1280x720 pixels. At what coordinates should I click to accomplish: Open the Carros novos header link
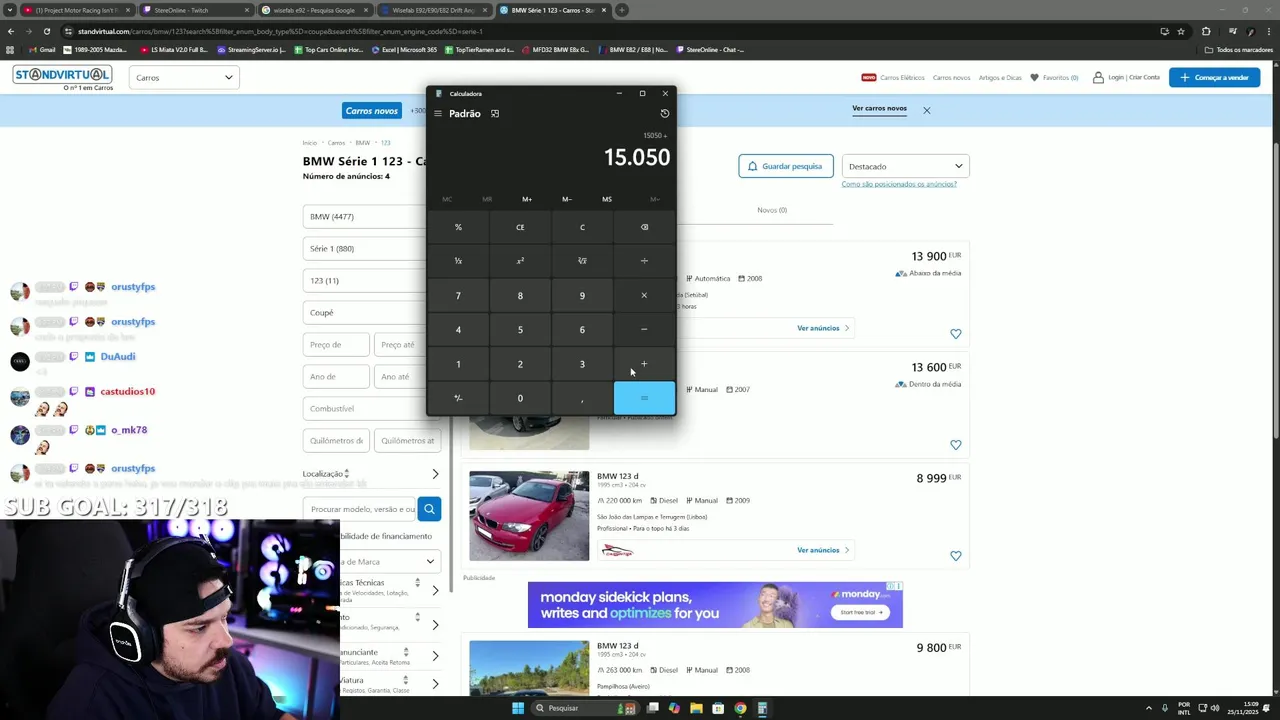coord(951,77)
